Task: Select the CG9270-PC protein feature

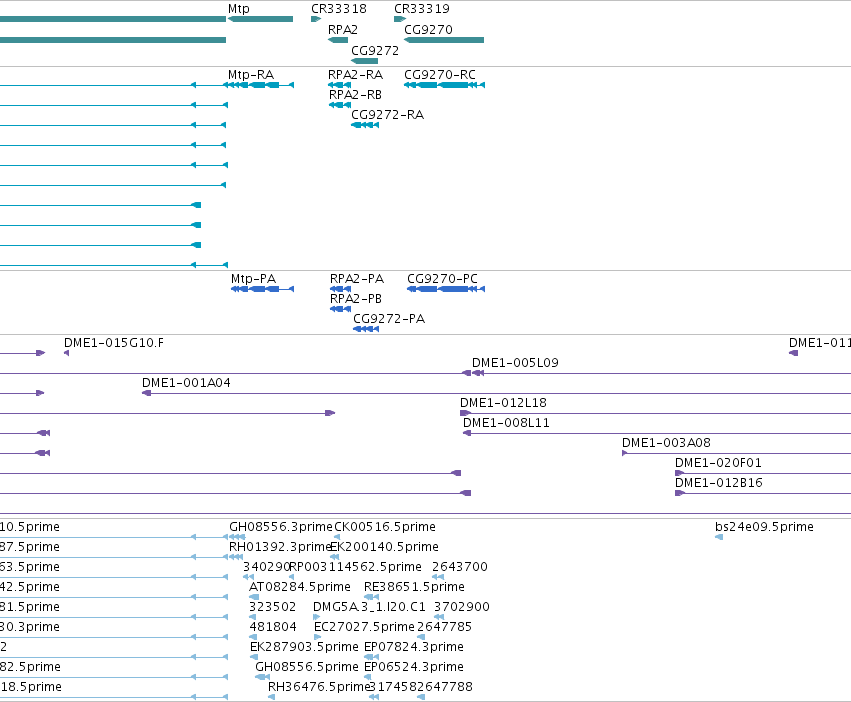Action: click(446, 289)
